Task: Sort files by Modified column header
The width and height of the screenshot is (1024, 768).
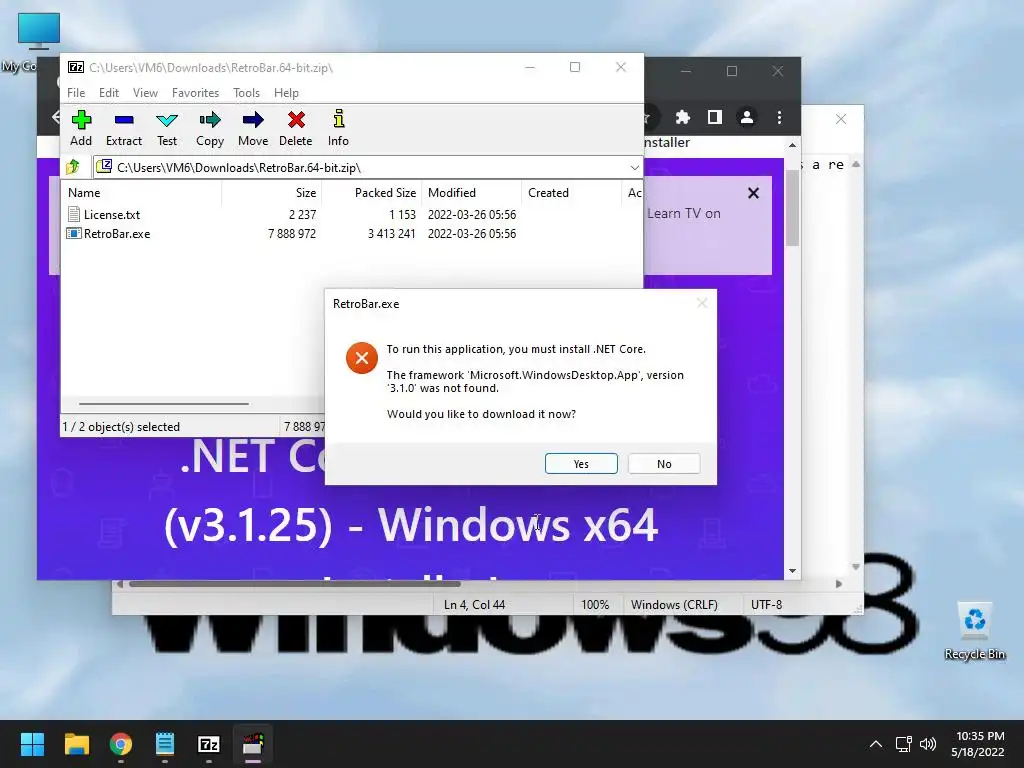Action: (x=472, y=193)
